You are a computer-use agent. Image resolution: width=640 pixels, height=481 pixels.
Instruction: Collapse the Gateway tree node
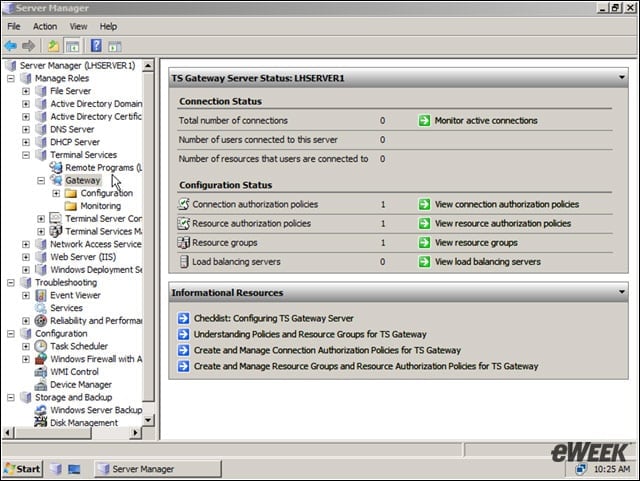pyautogui.click(x=41, y=180)
